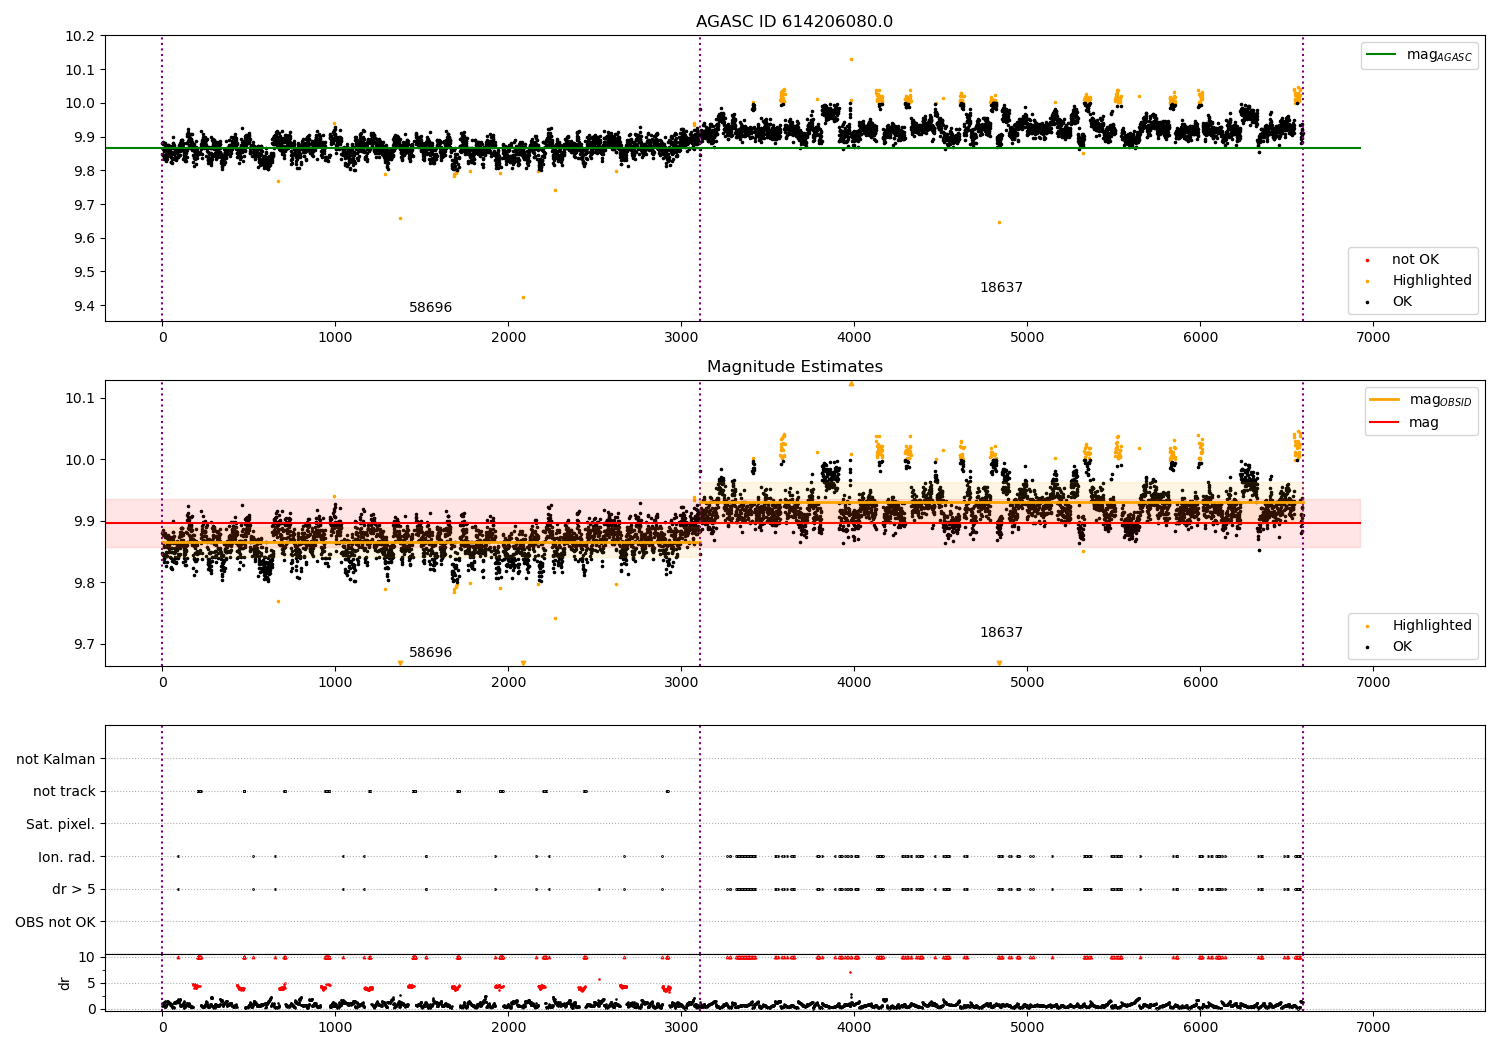The height and width of the screenshot is (1050, 1500).
Task: Click '1000' x tick of Magnitude Estimates plot
Action: click(335, 683)
